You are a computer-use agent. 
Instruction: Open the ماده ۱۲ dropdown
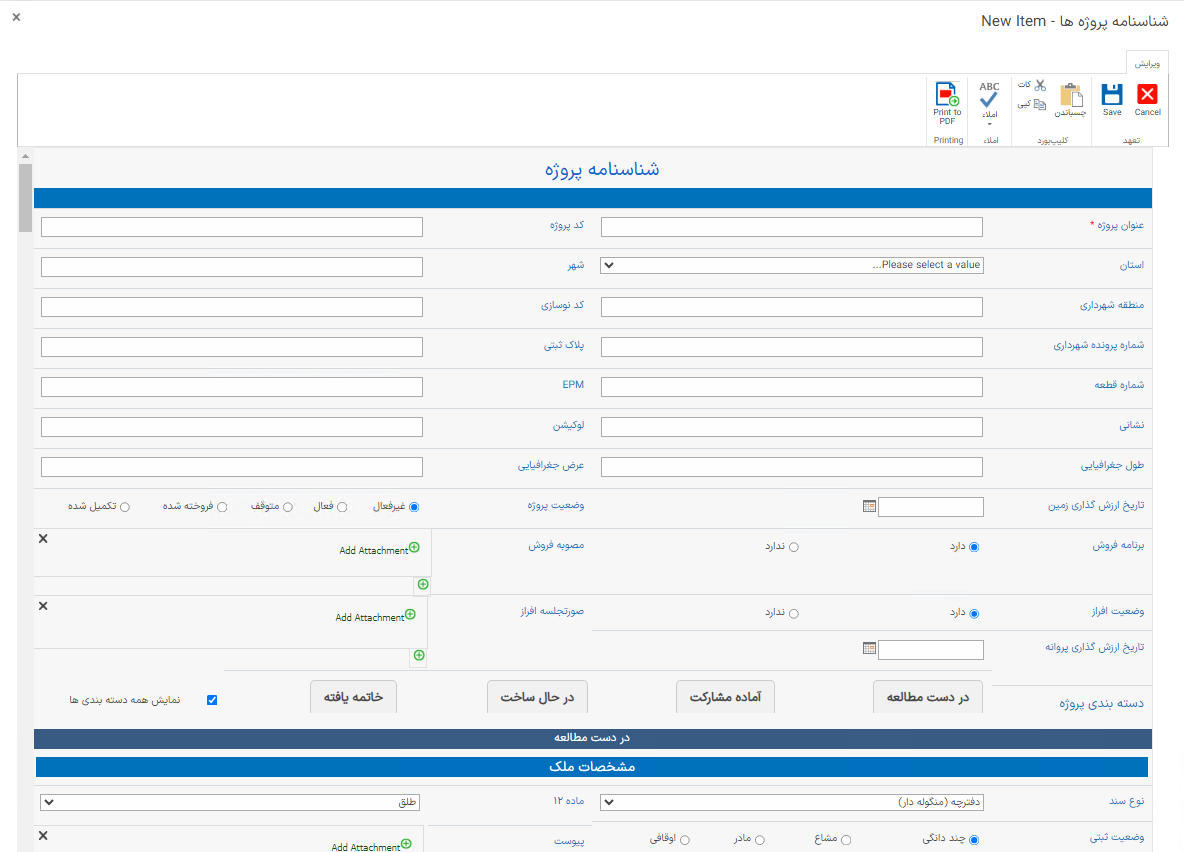pos(230,802)
